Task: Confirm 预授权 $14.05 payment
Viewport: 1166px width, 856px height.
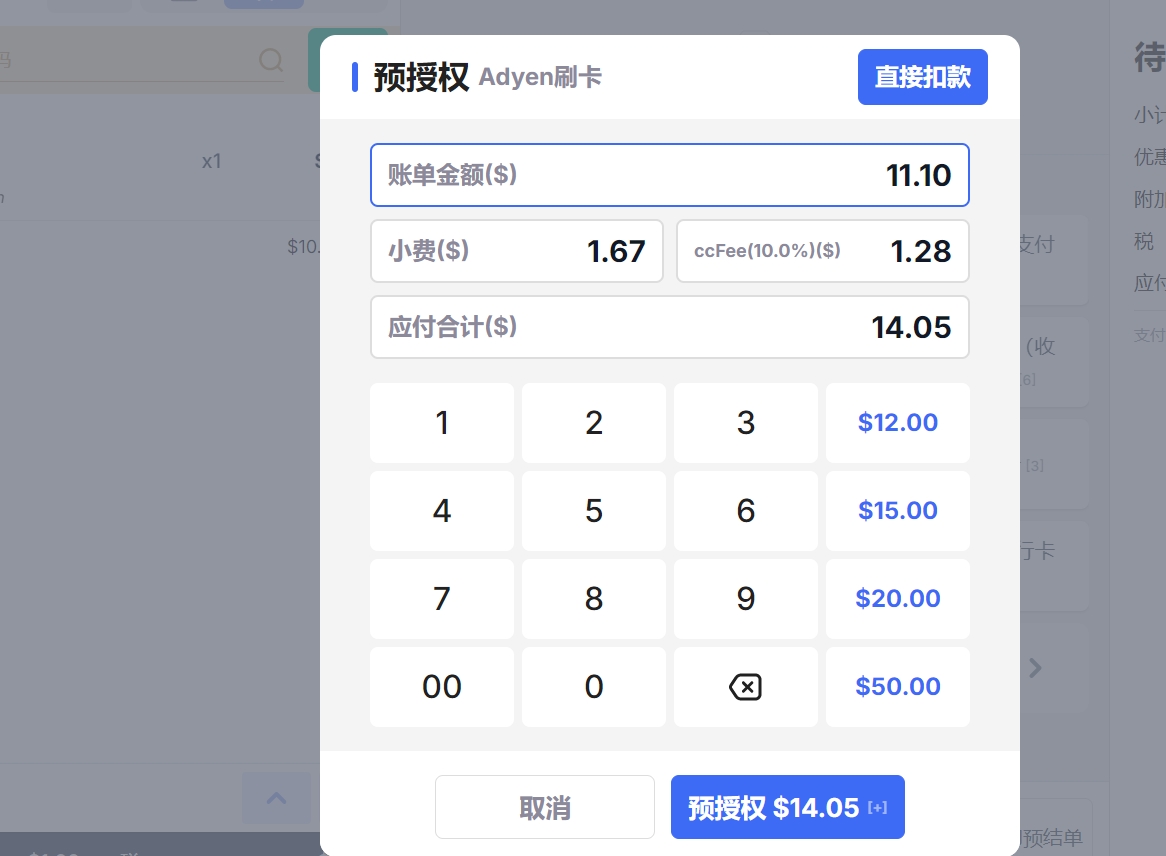Action: pyautogui.click(x=787, y=807)
